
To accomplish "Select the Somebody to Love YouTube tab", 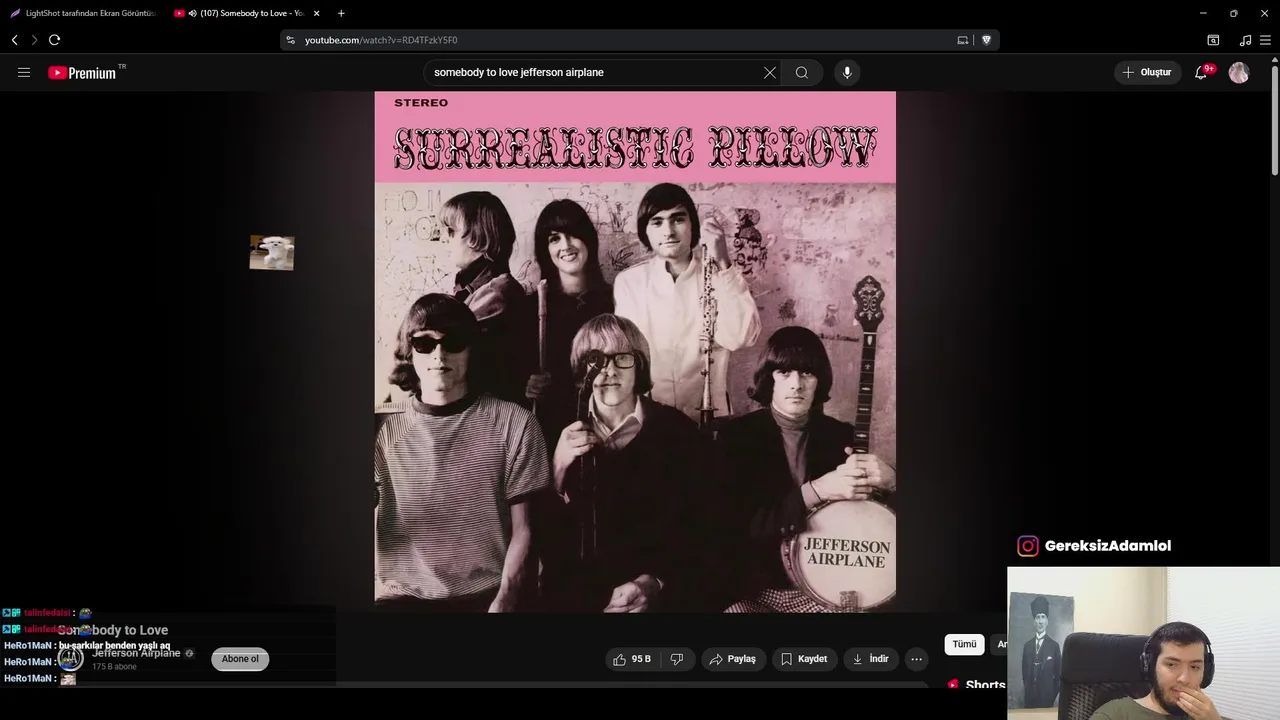I will pos(250,13).
